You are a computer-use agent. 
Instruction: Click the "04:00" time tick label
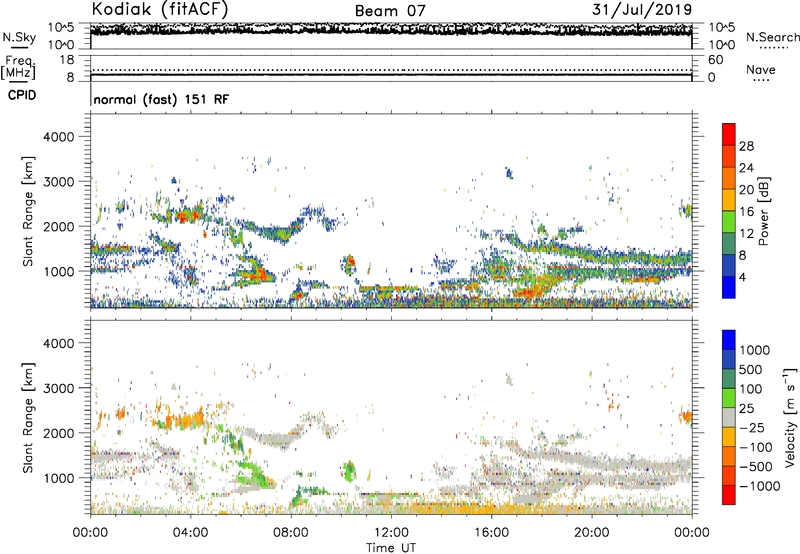point(190,533)
